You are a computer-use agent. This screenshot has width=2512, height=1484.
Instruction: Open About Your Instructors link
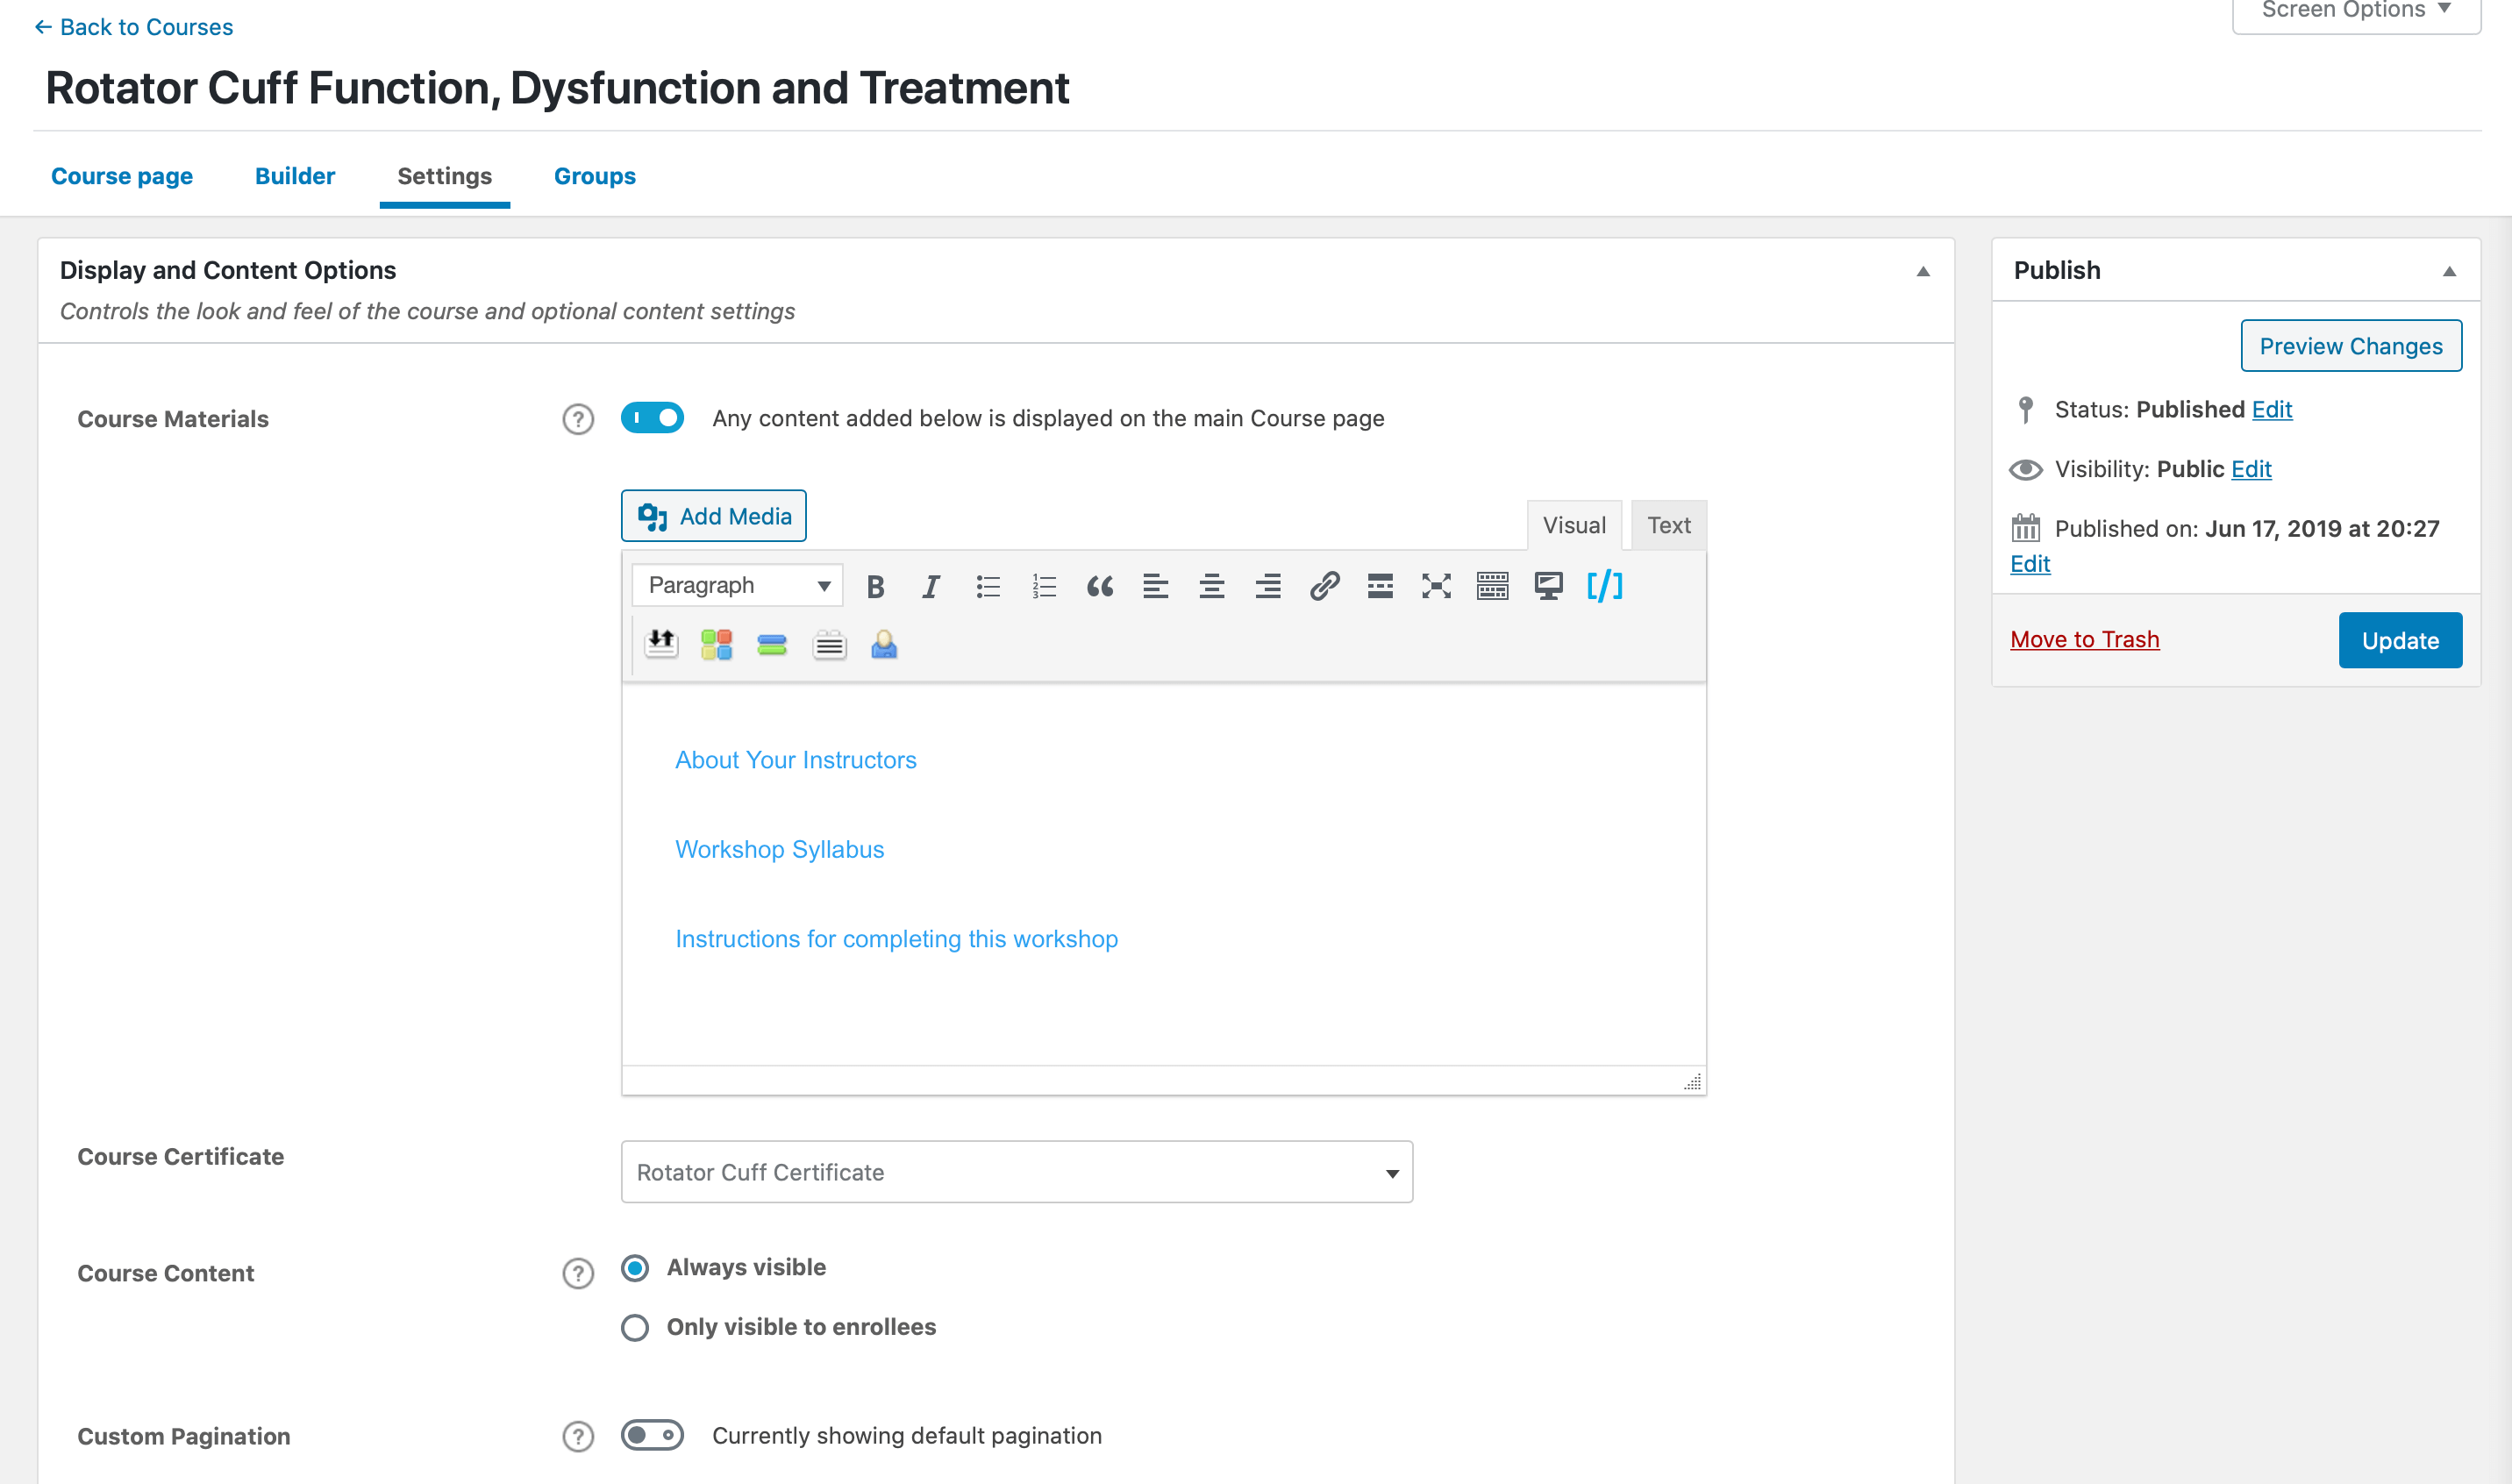pos(795,760)
